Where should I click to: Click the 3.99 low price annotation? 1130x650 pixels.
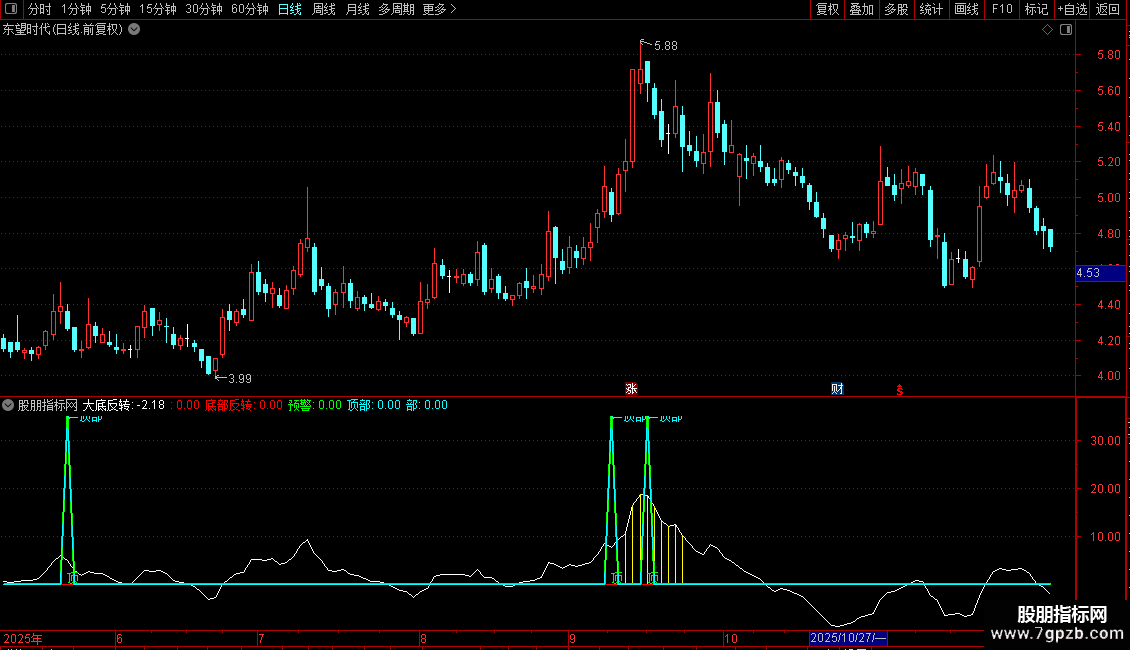[240, 379]
